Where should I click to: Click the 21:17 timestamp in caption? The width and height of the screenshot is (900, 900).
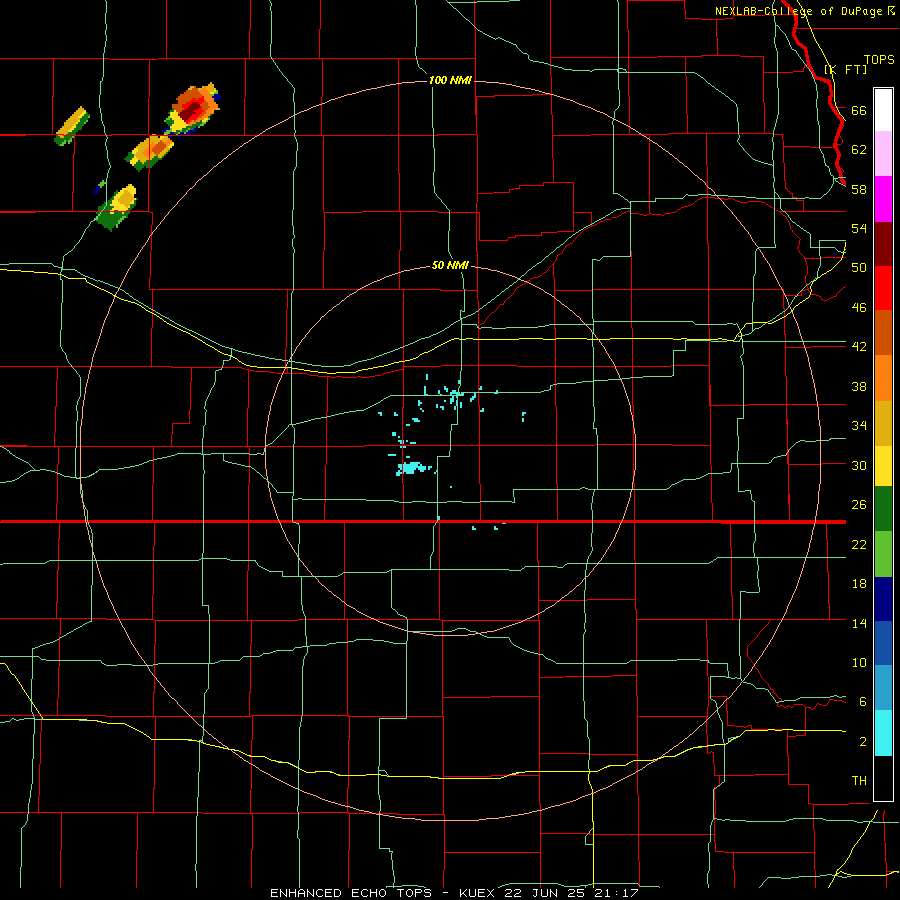(617, 893)
